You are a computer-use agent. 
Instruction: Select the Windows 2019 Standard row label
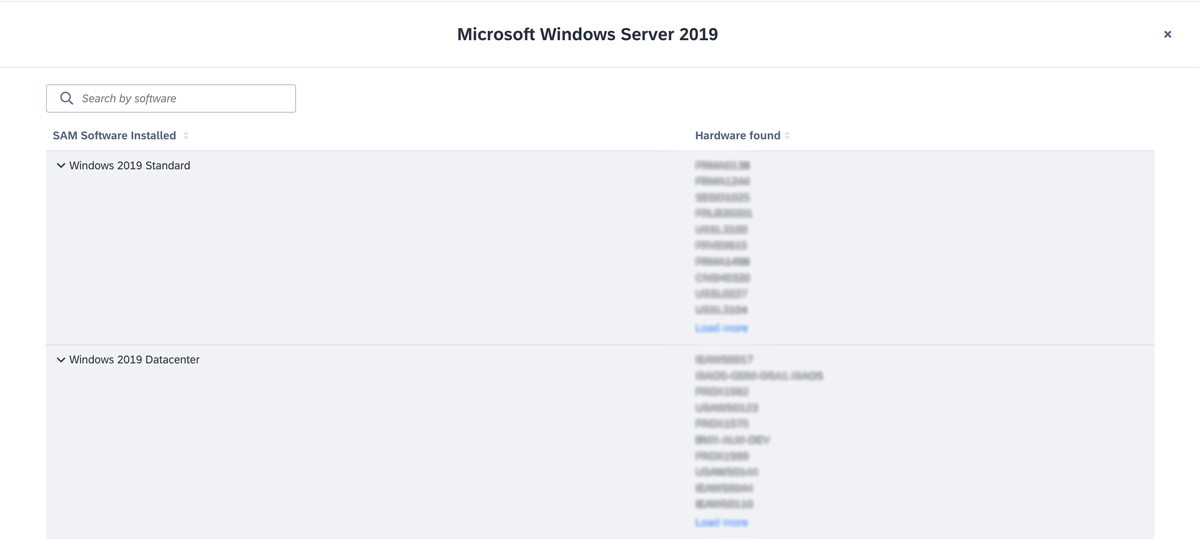130,166
